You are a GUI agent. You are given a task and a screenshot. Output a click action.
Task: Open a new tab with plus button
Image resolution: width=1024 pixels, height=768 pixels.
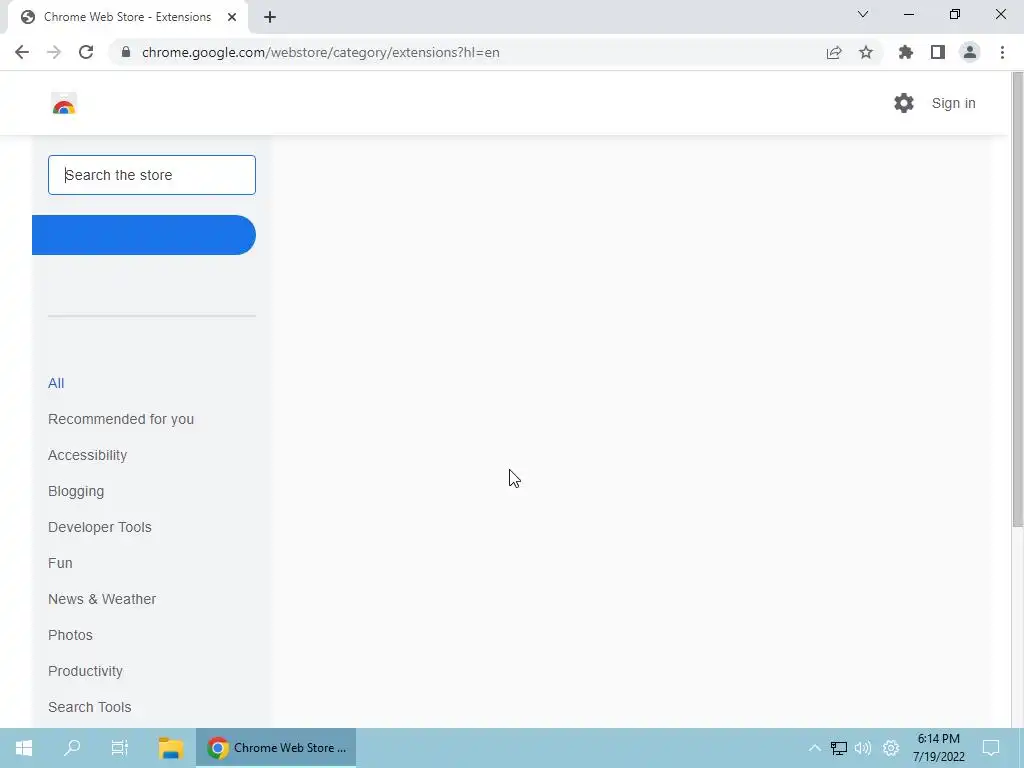(270, 17)
